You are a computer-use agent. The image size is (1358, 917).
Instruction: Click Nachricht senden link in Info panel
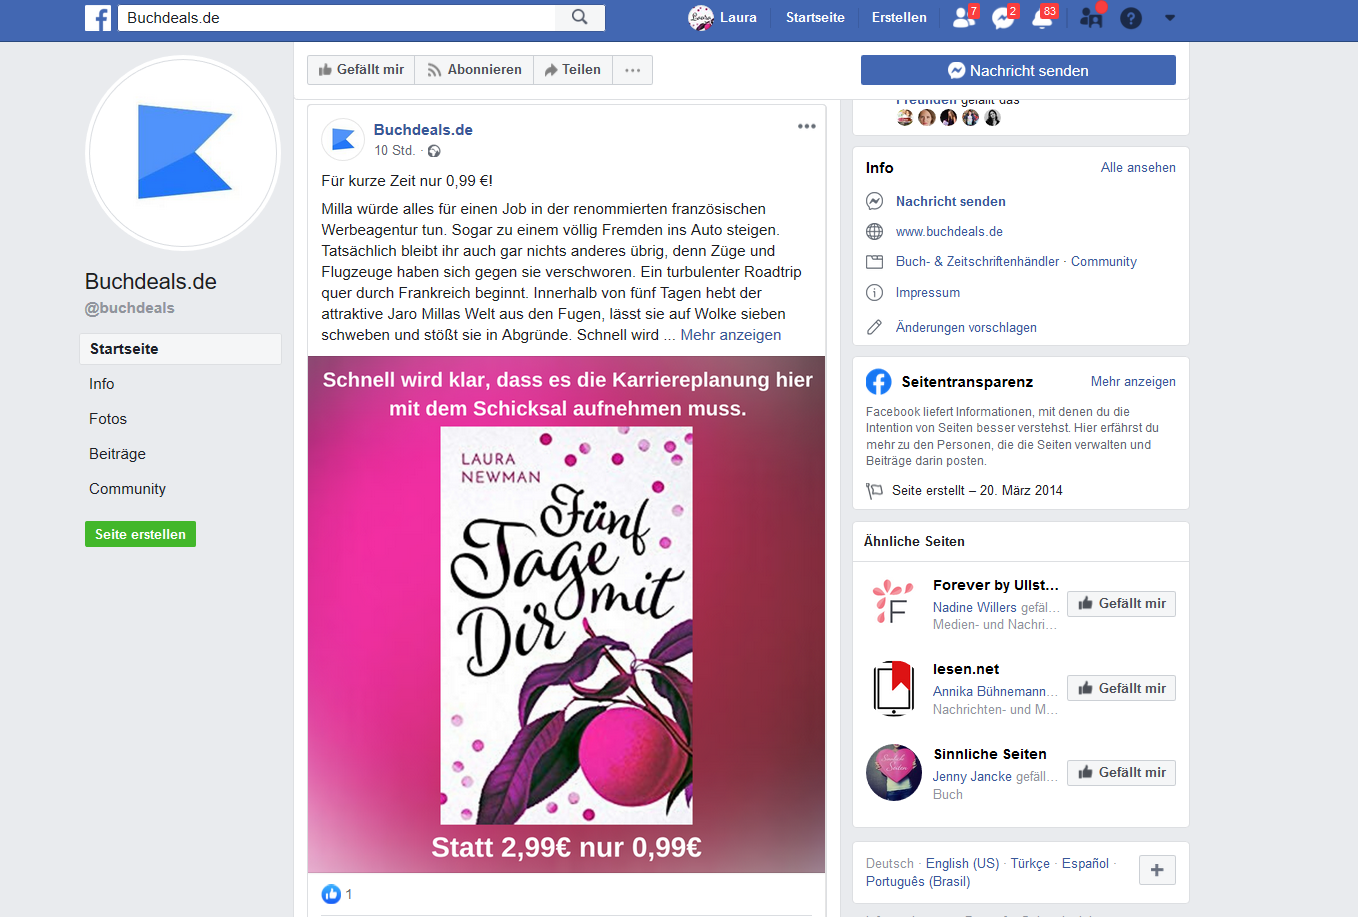pyautogui.click(x=950, y=201)
